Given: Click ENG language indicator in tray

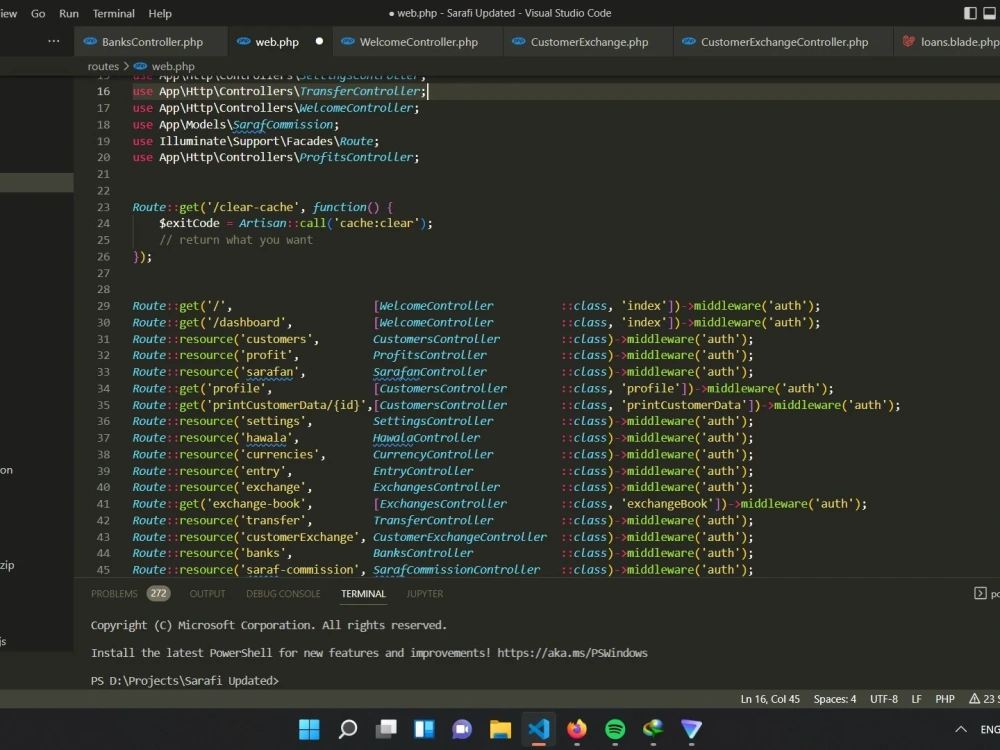Looking at the screenshot, I should click(x=990, y=729).
